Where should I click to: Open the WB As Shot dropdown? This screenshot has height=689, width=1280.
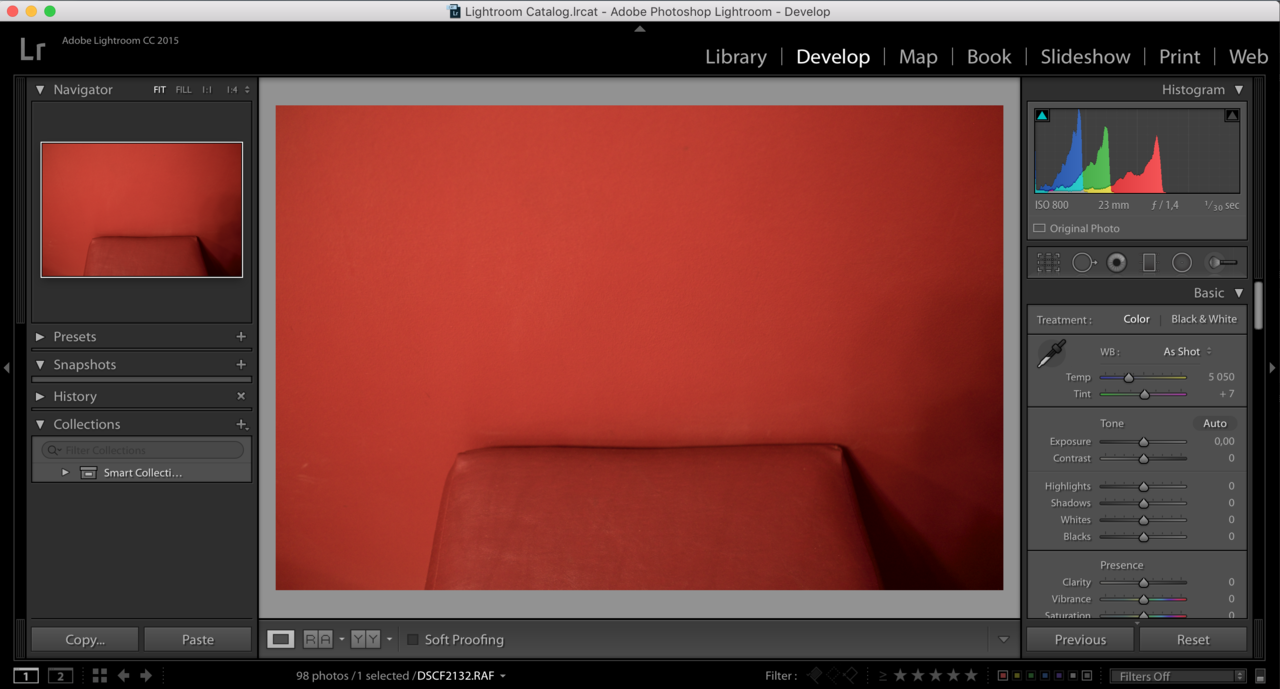pos(1187,352)
